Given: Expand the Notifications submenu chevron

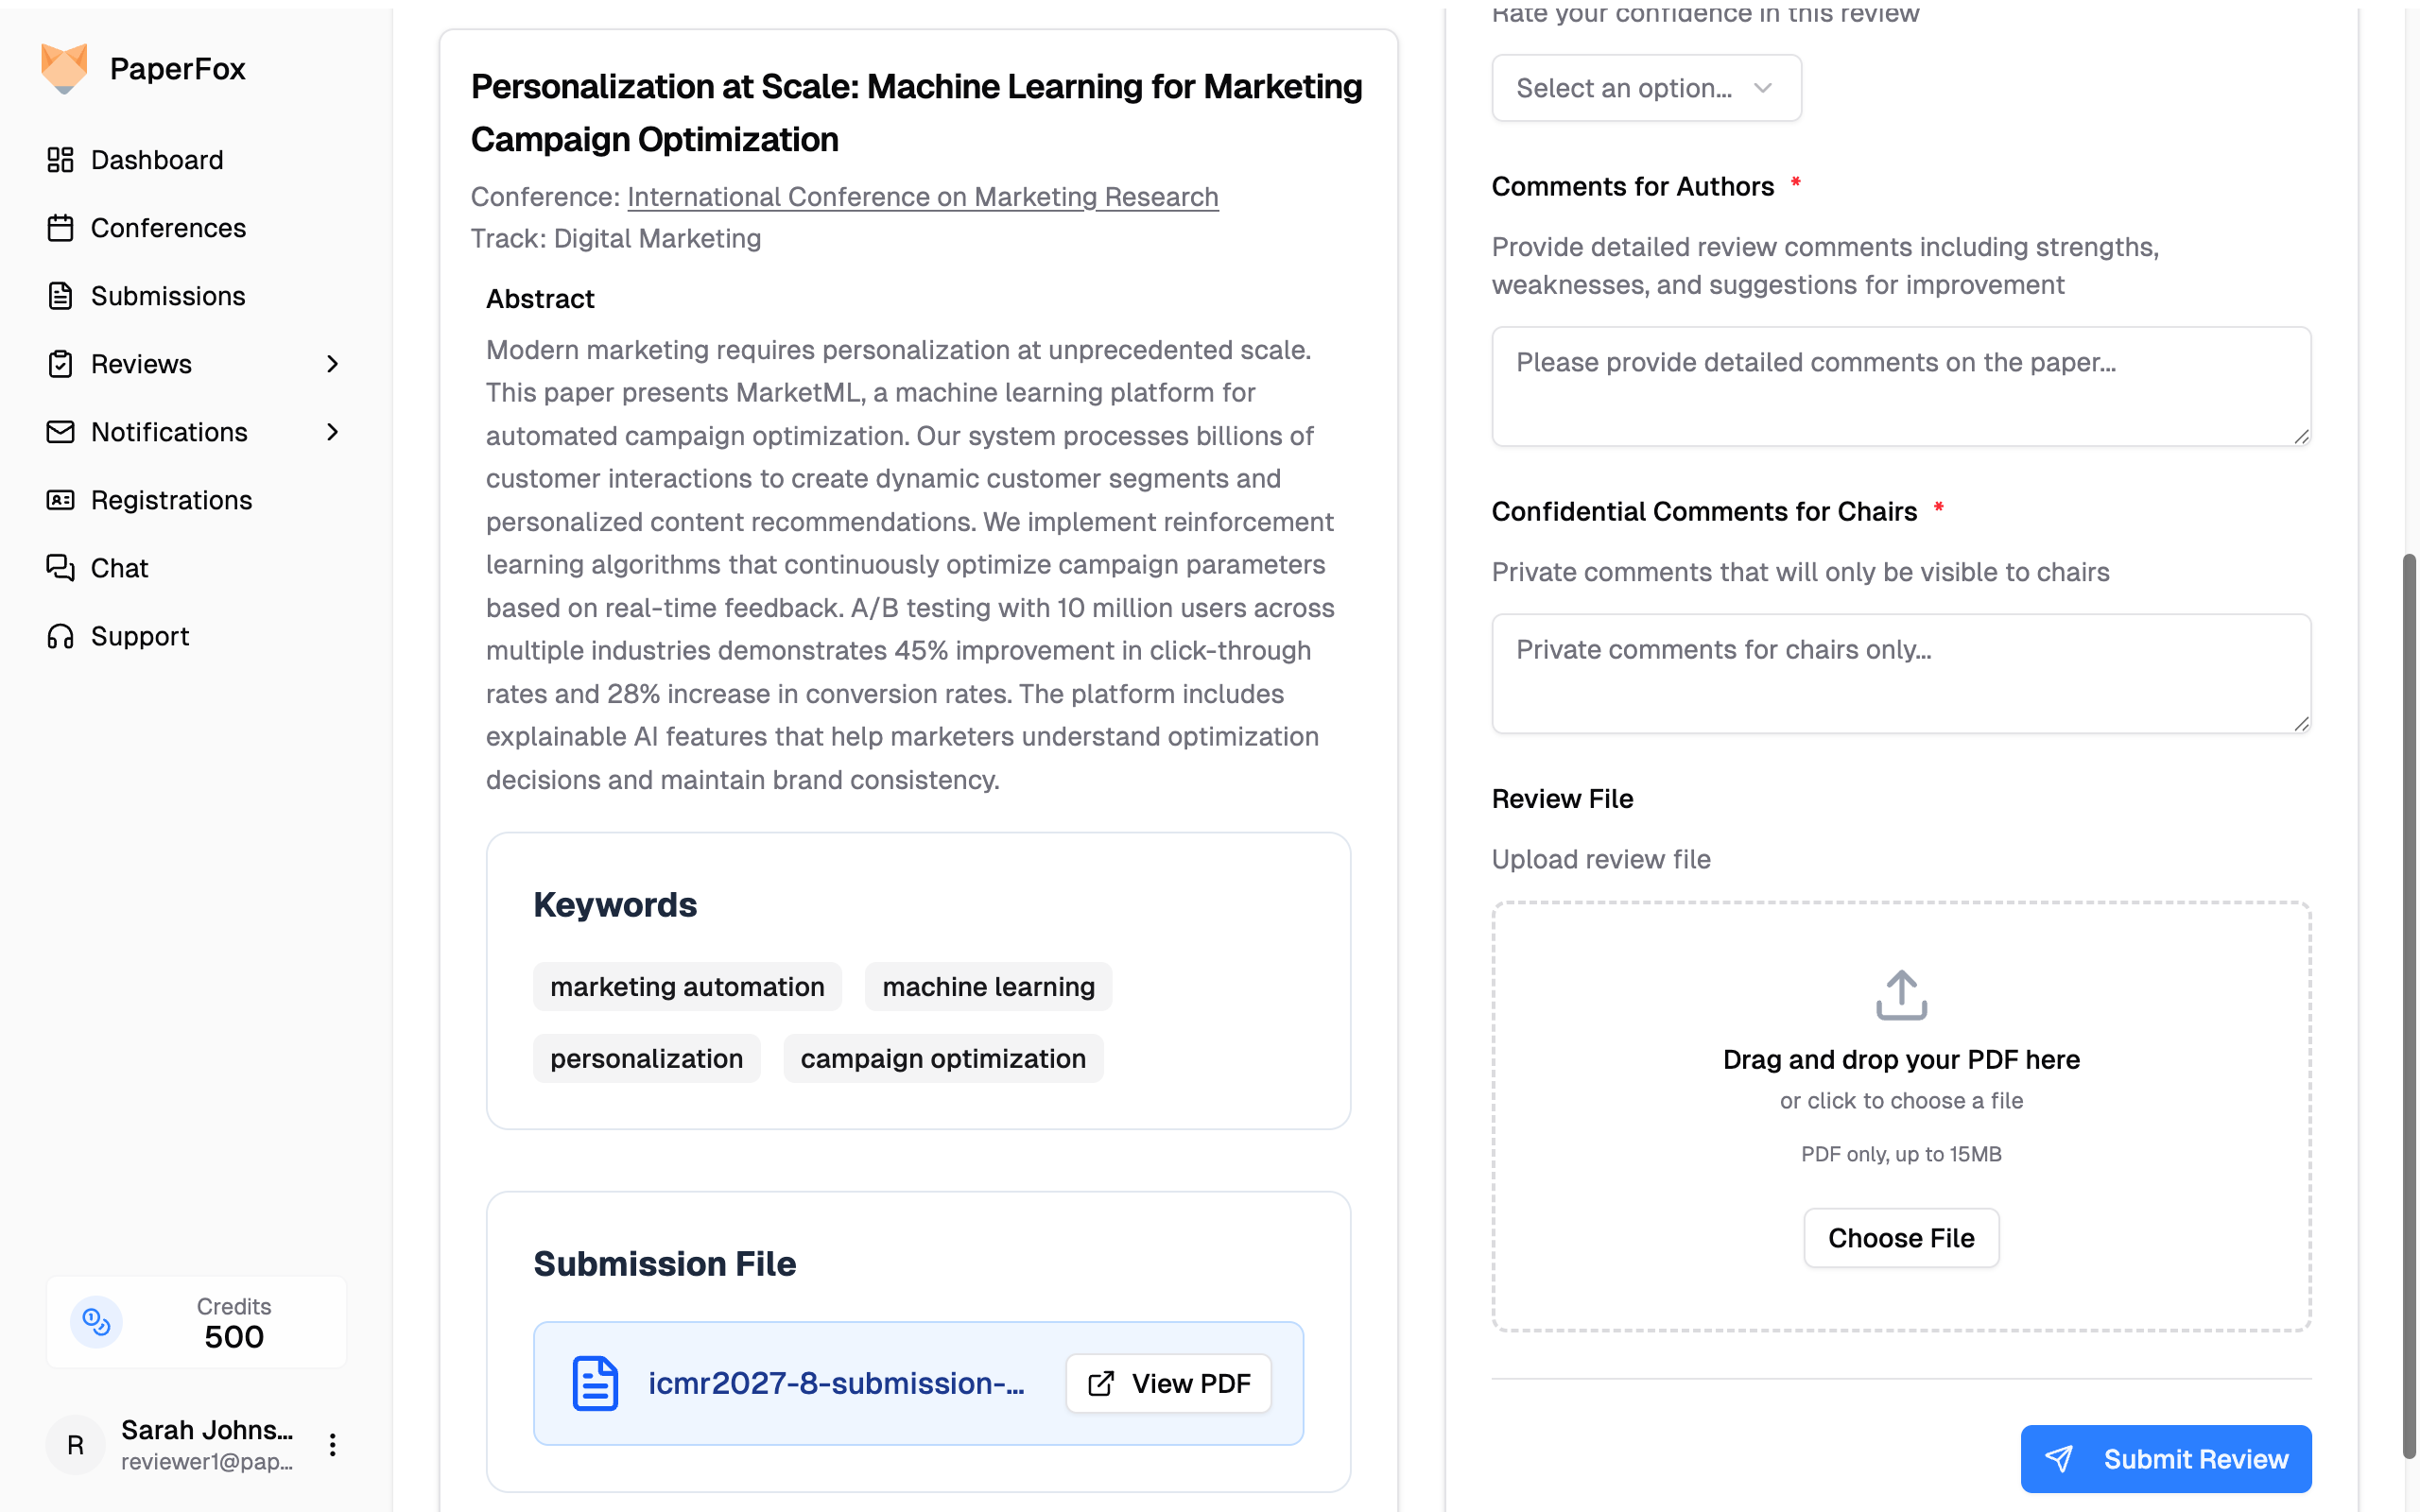Looking at the screenshot, I should 333,432.
